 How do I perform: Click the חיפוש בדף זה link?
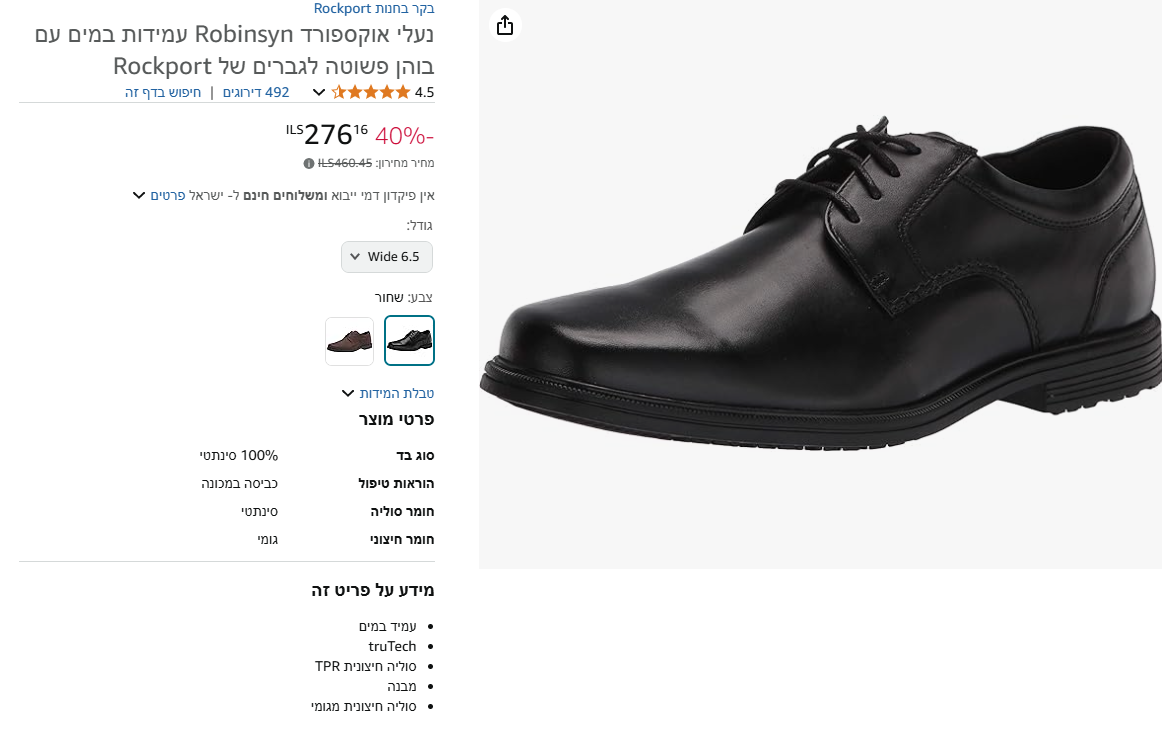[x=163, y=92]
